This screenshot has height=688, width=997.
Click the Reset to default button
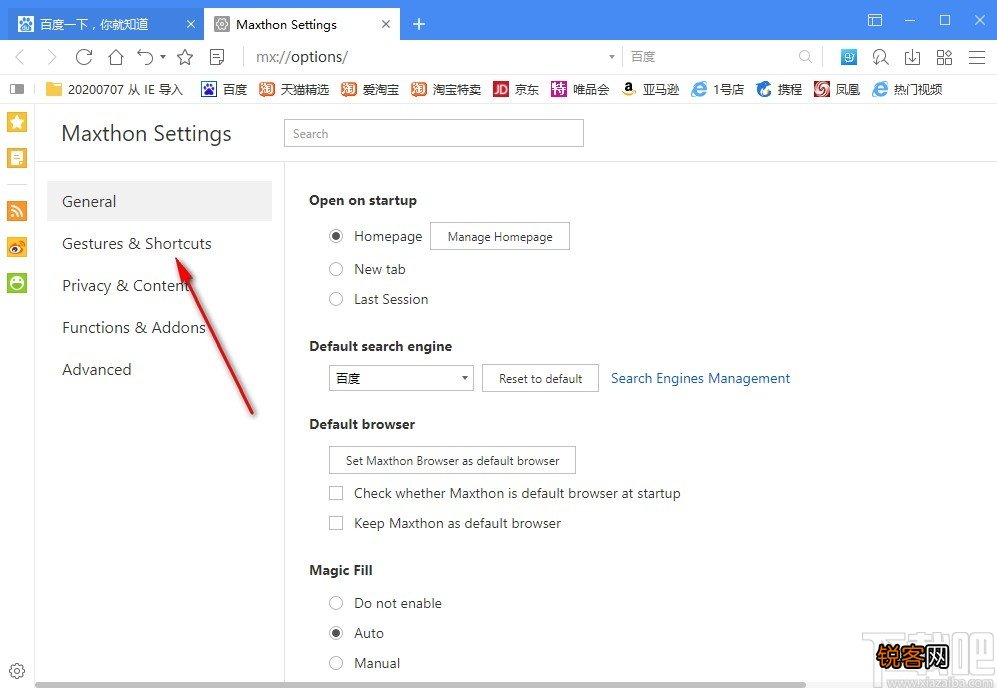[x=540, y=378]
